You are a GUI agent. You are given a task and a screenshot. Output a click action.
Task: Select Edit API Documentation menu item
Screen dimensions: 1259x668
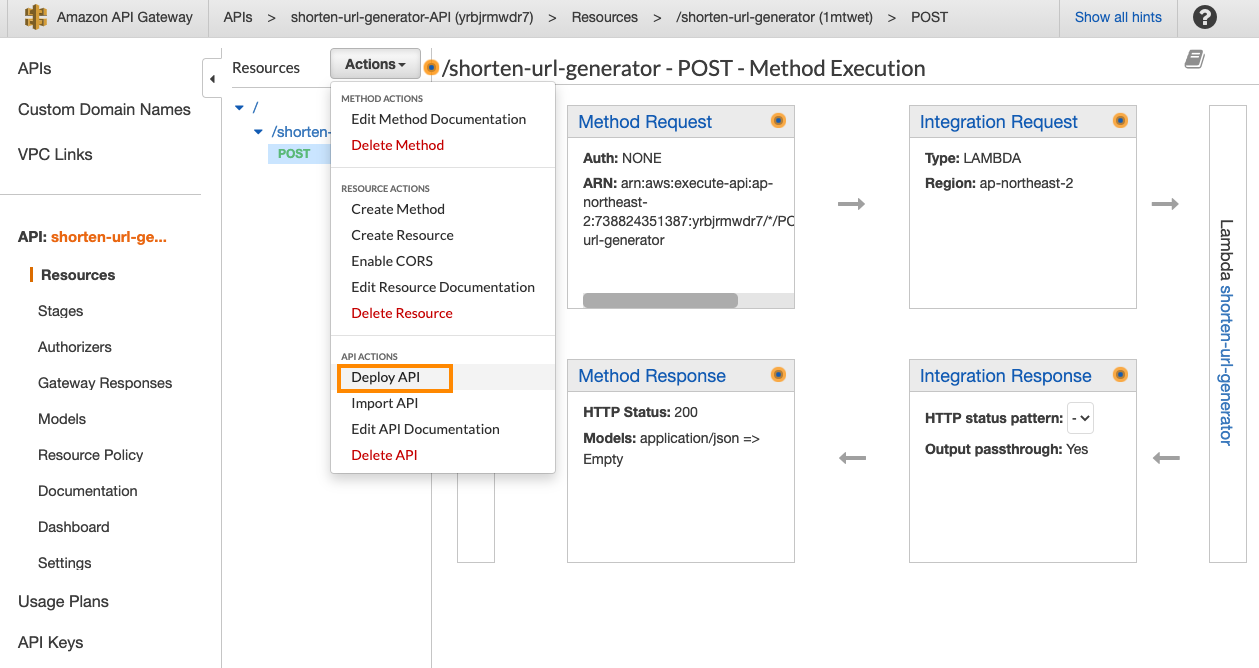tap(425, 429)
